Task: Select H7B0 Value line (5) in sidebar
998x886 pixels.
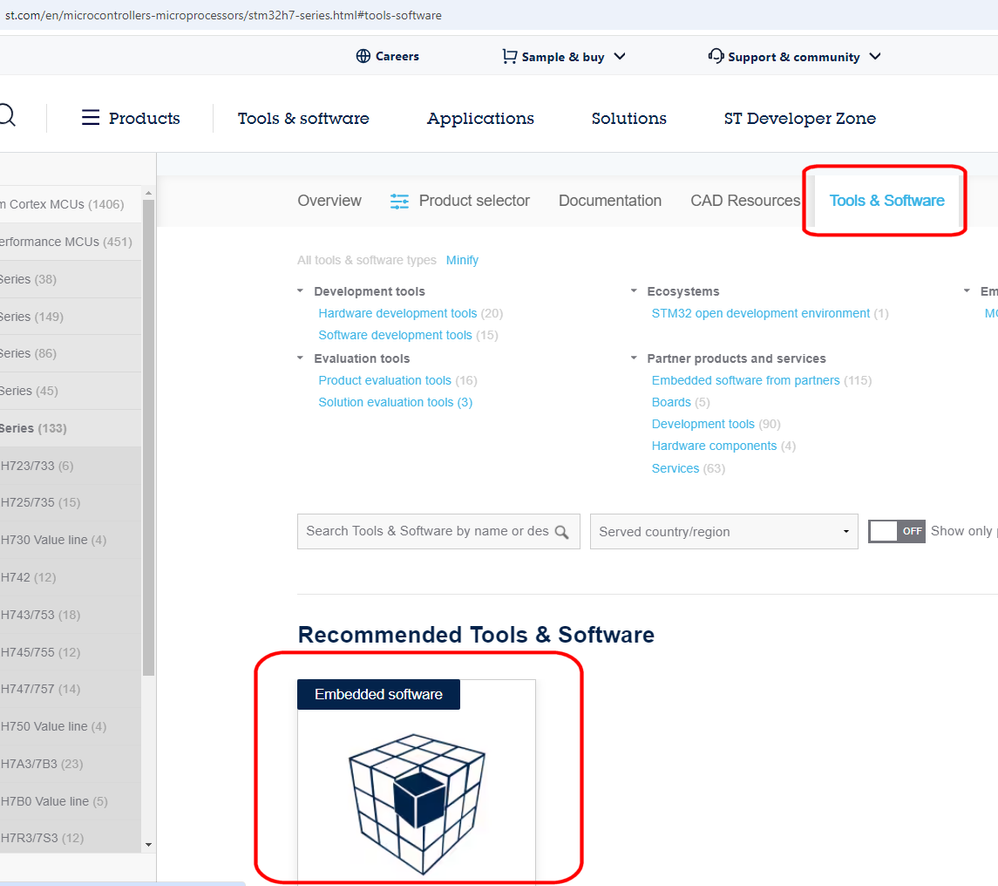Action: point(71,801)
